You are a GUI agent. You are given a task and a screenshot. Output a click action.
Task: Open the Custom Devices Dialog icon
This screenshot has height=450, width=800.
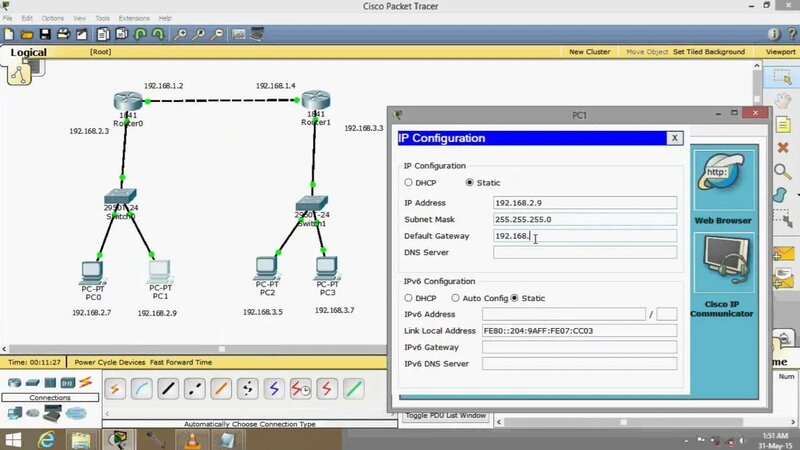[257, 34]
